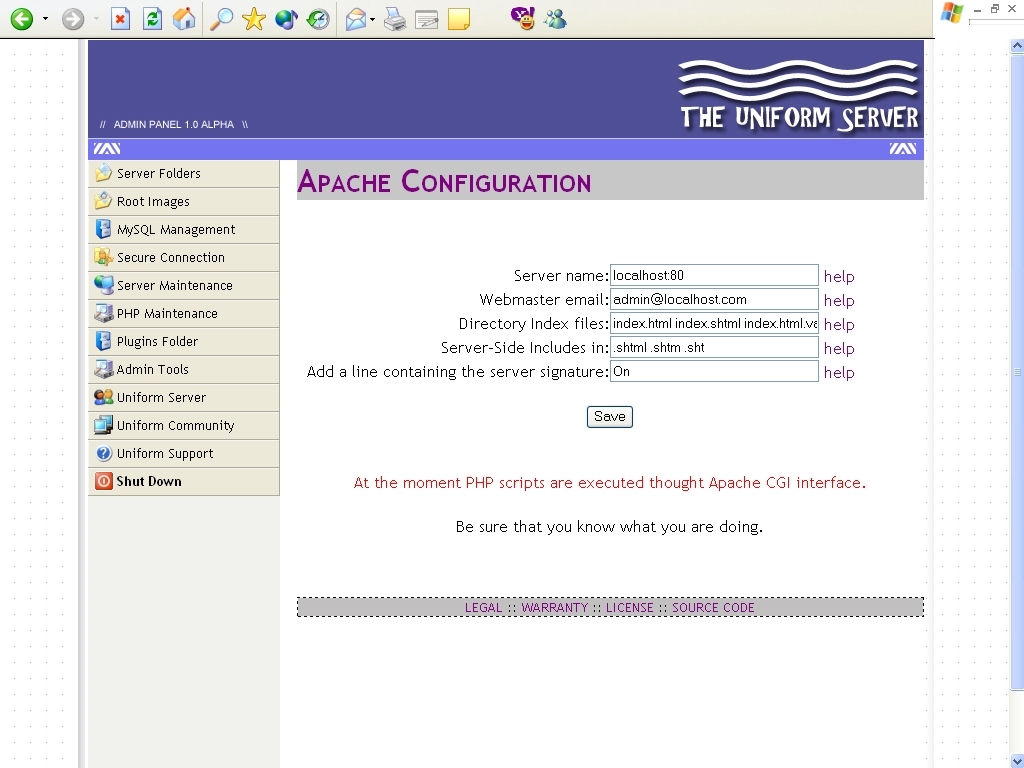1024x768 pixels.
Task: Click the Windows flag logo icon
Action: [952, 14]
